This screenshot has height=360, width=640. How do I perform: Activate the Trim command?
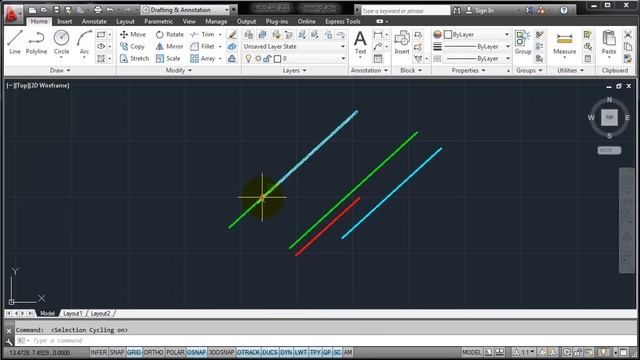pyautogui.click(x=202, y=35)
